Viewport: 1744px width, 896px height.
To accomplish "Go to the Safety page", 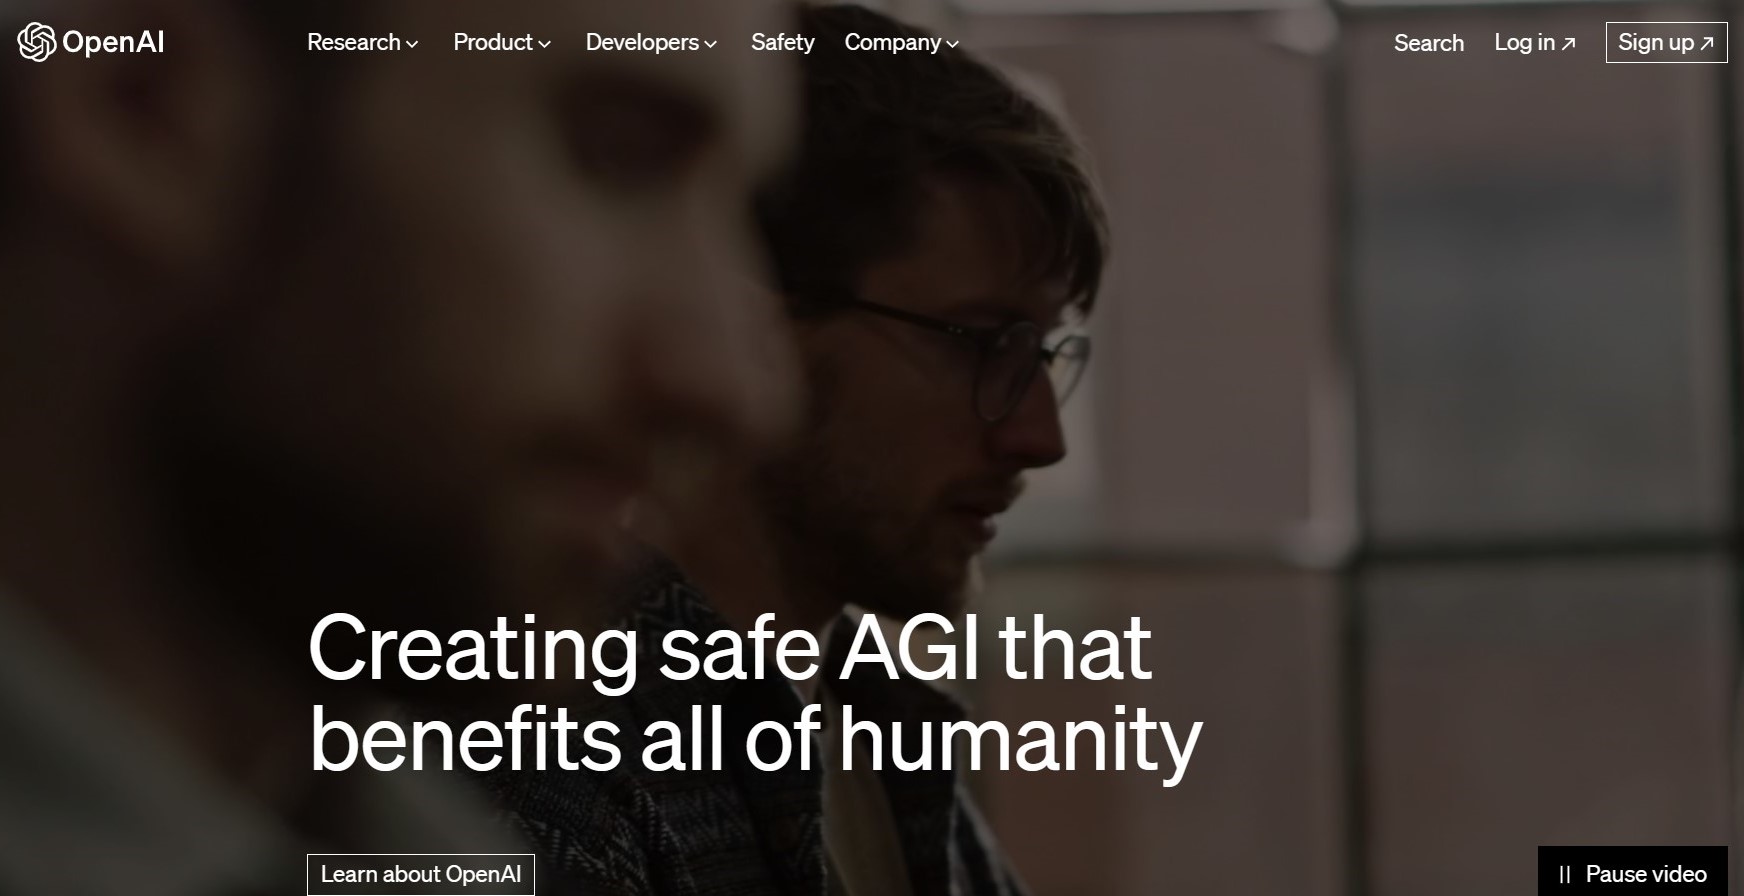I will (783, 42).
